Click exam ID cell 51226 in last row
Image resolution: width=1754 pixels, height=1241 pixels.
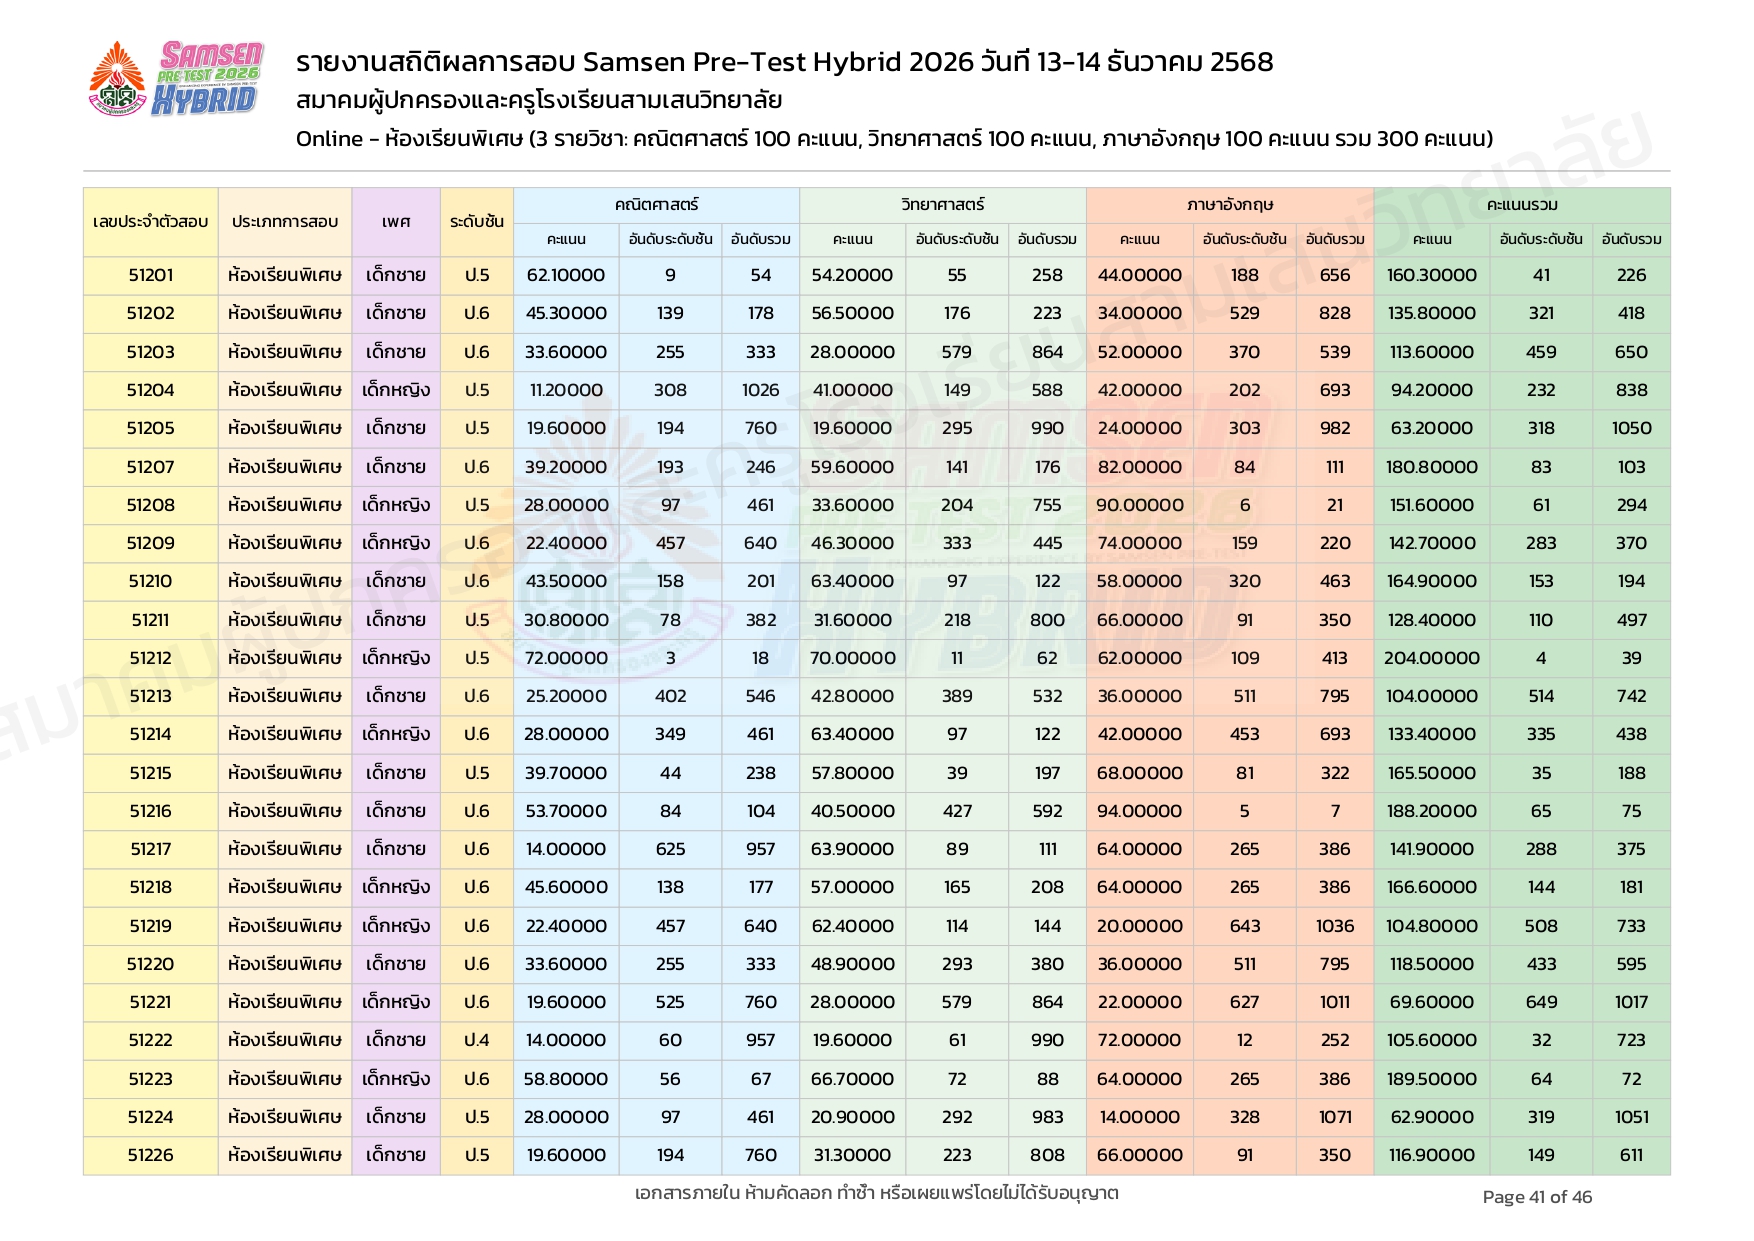tap(150, 1155)
